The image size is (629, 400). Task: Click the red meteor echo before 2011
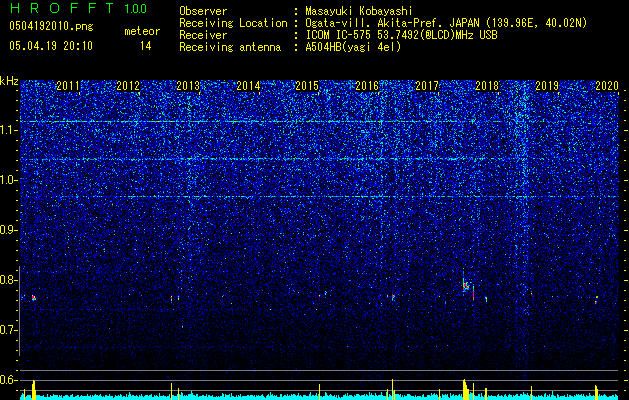pos(34,298)
